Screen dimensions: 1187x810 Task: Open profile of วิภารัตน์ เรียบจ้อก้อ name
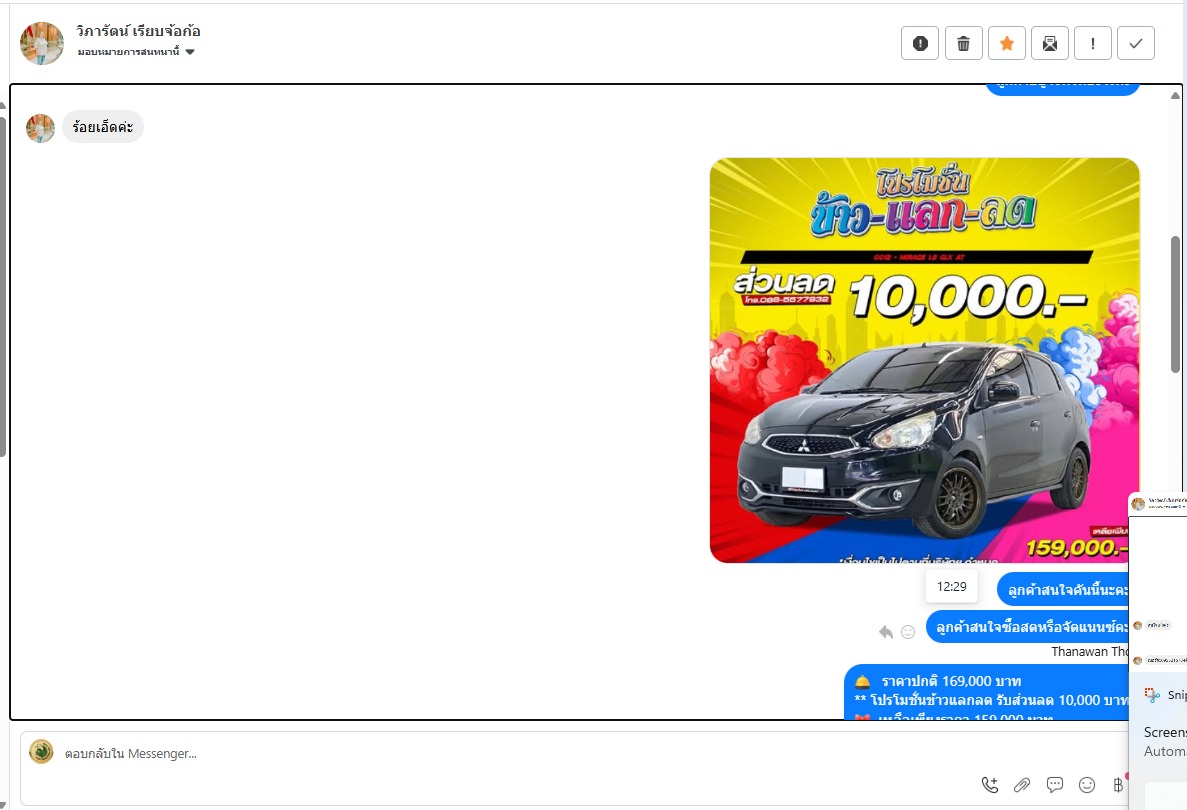point(138,31)
